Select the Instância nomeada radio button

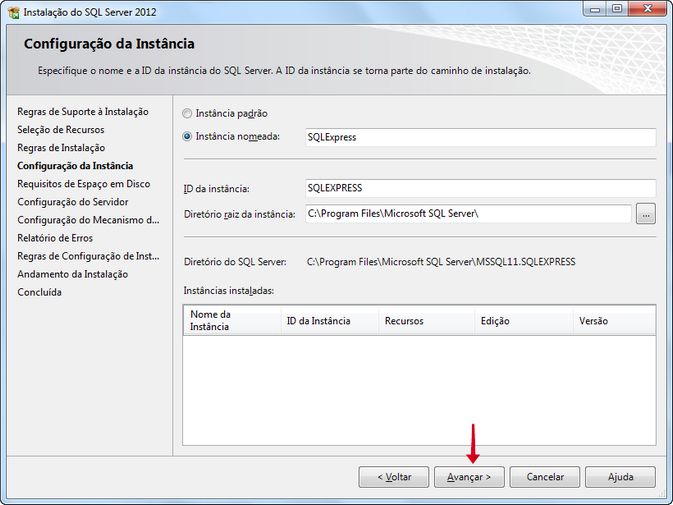(x=187, y=136)
